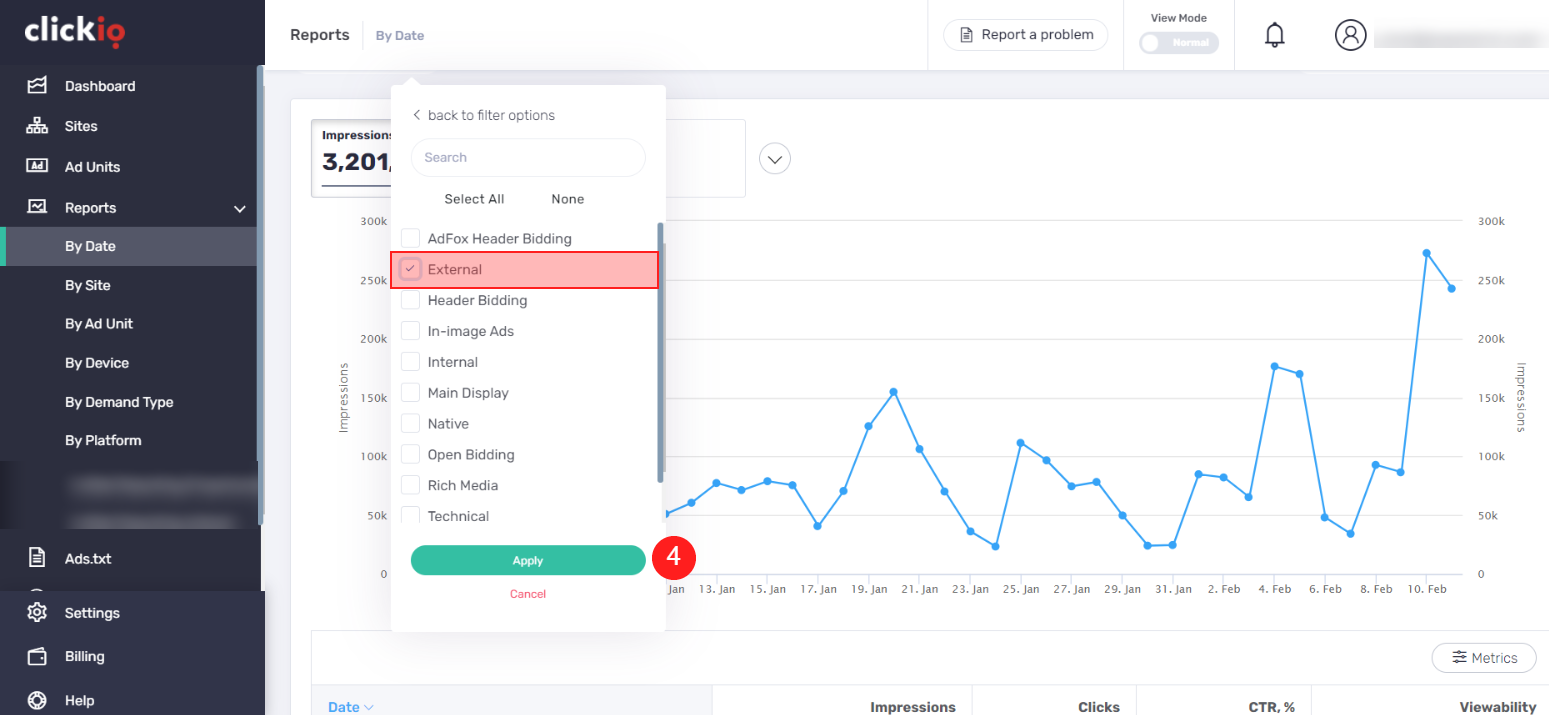Open the Billing wallet icon
Image resolution: width=1549 pixels, height=715 pixels.
tap(37, 656)
